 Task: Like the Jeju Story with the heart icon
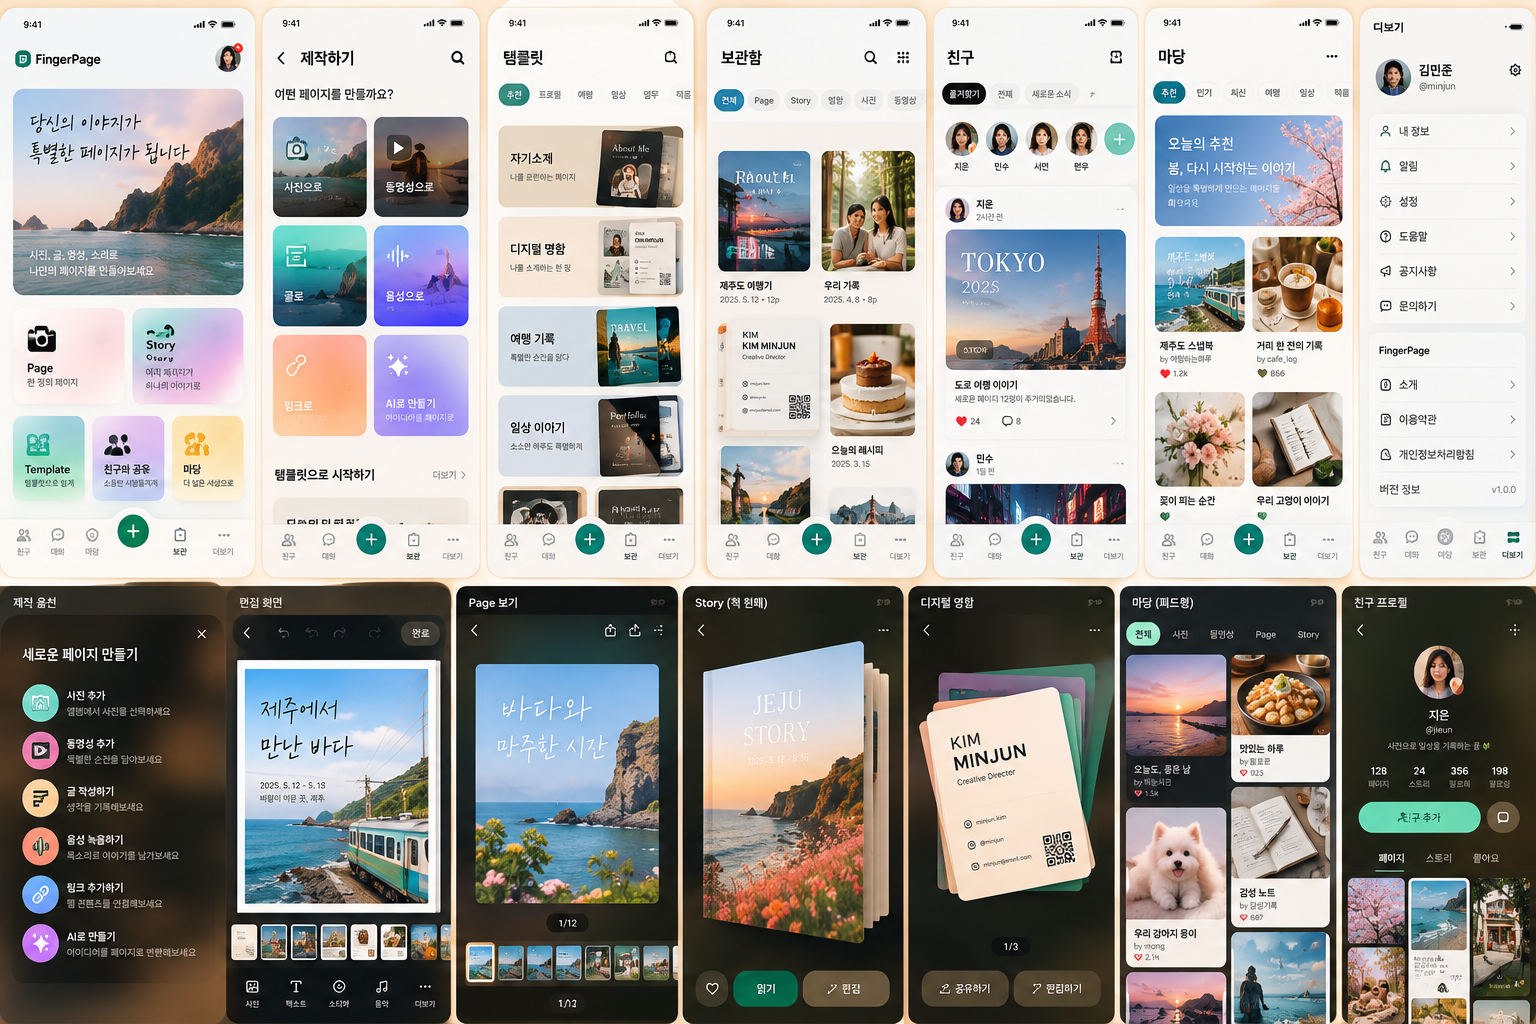[712, 989]
